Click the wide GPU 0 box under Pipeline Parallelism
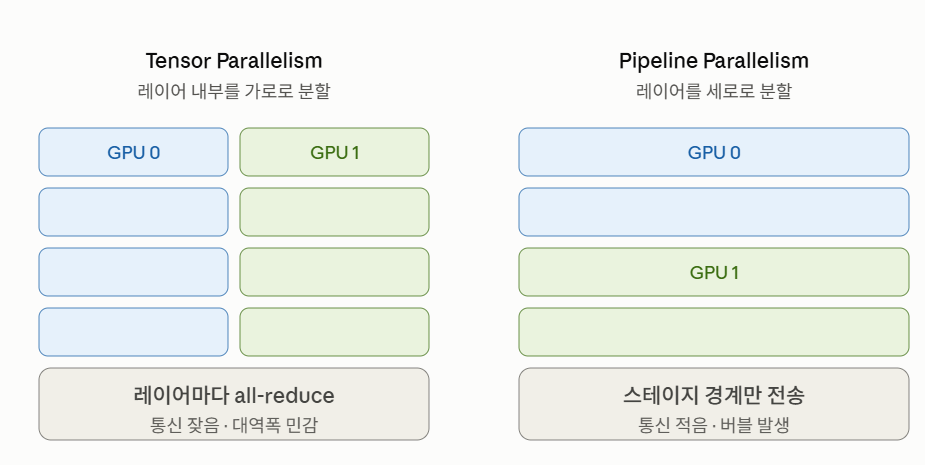This screenshot has width=925, height=465. coord(714,152)
